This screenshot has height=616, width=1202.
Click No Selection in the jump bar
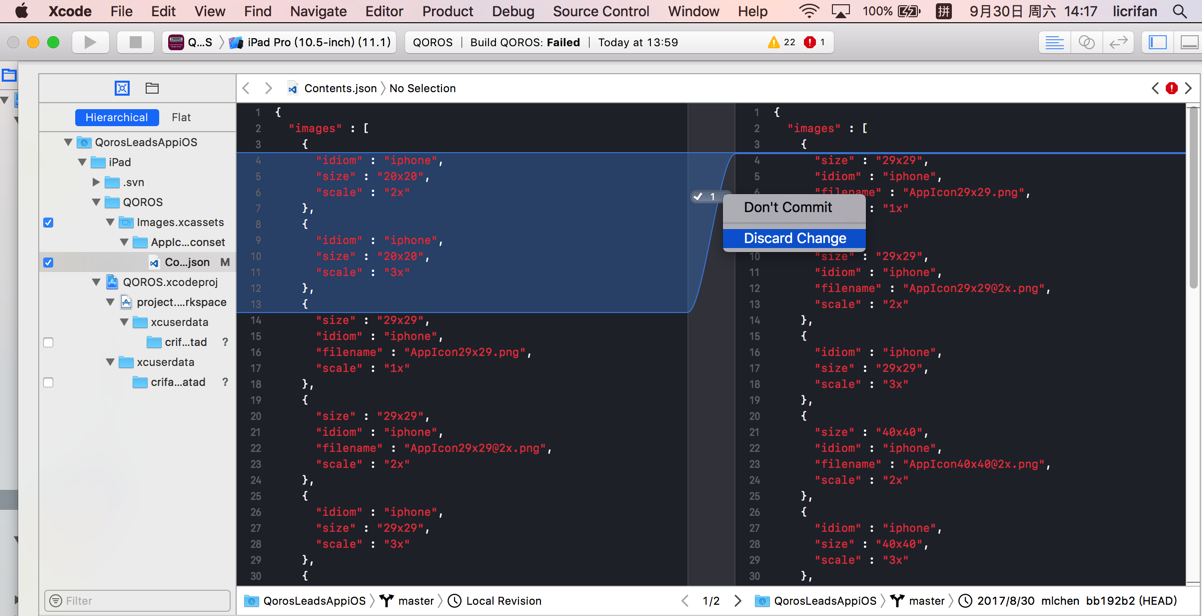tap(422, 88)
